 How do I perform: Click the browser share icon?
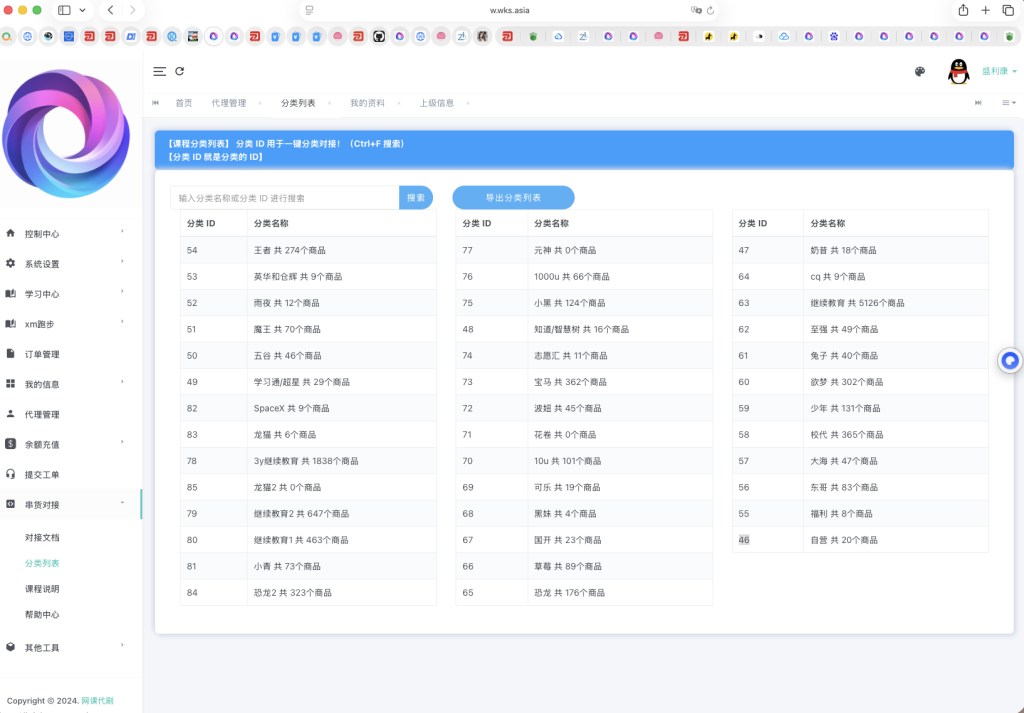pyautogui.click(x=963, y=10)
